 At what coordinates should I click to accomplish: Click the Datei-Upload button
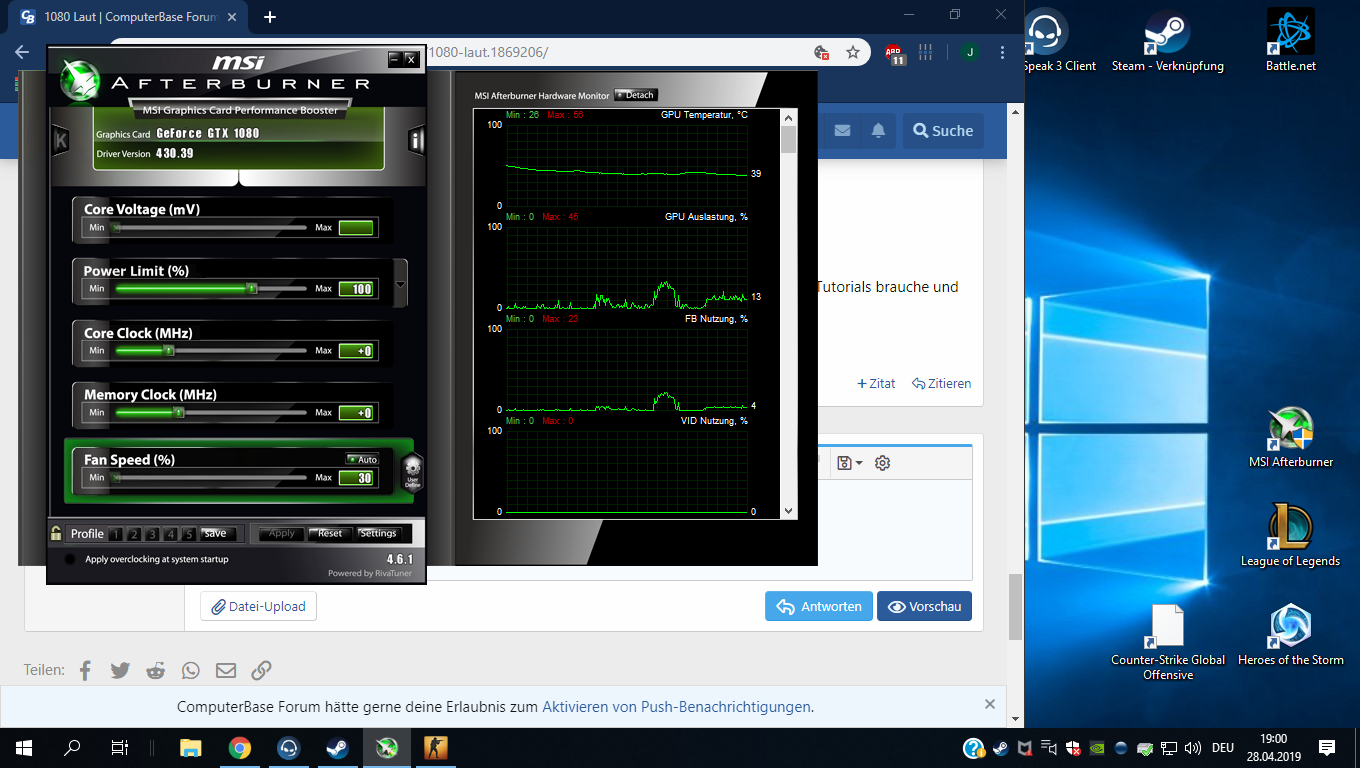(259, 606)
